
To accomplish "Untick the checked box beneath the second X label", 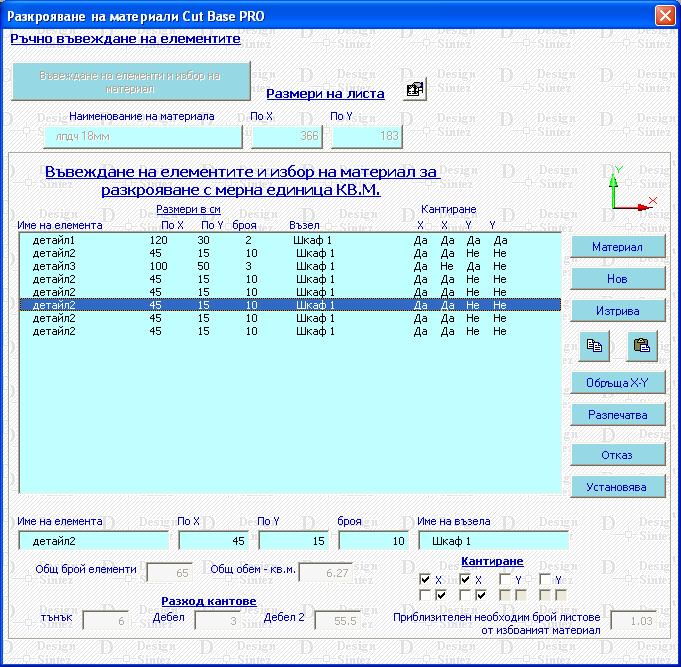I will coord(481,595).
